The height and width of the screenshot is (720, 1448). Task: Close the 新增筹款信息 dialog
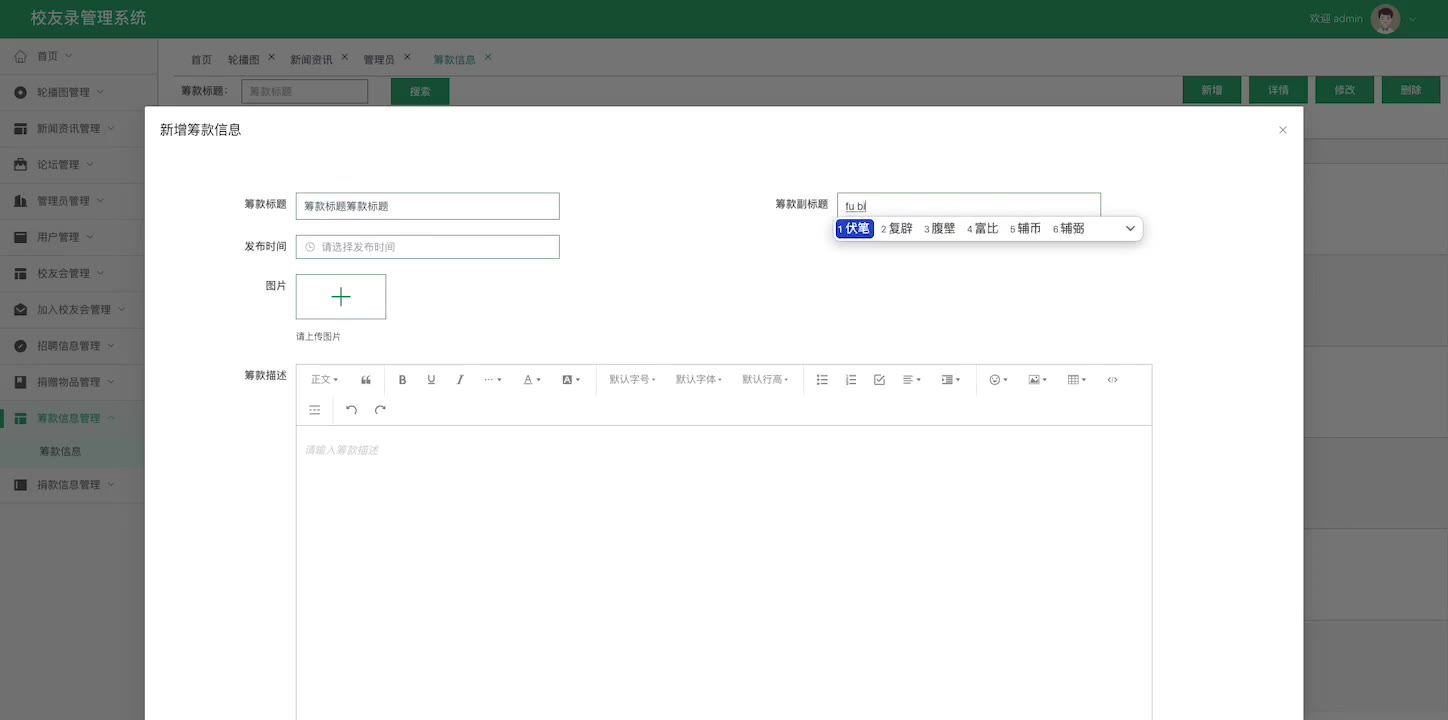(x=1283, y=130)
